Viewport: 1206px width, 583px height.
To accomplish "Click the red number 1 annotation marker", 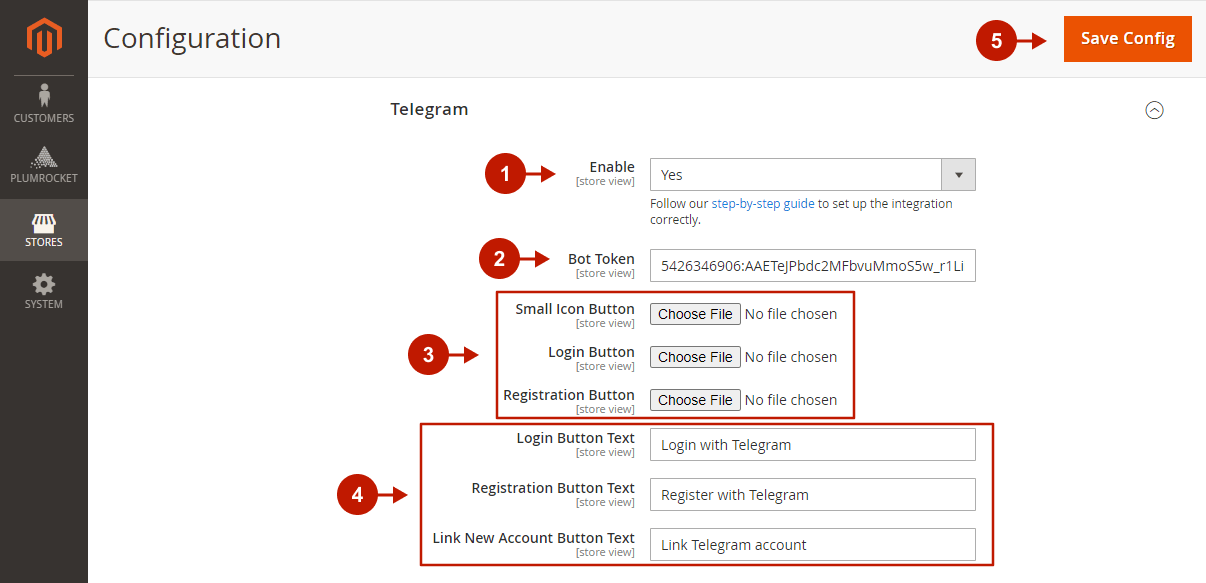I will coord(505,174).
